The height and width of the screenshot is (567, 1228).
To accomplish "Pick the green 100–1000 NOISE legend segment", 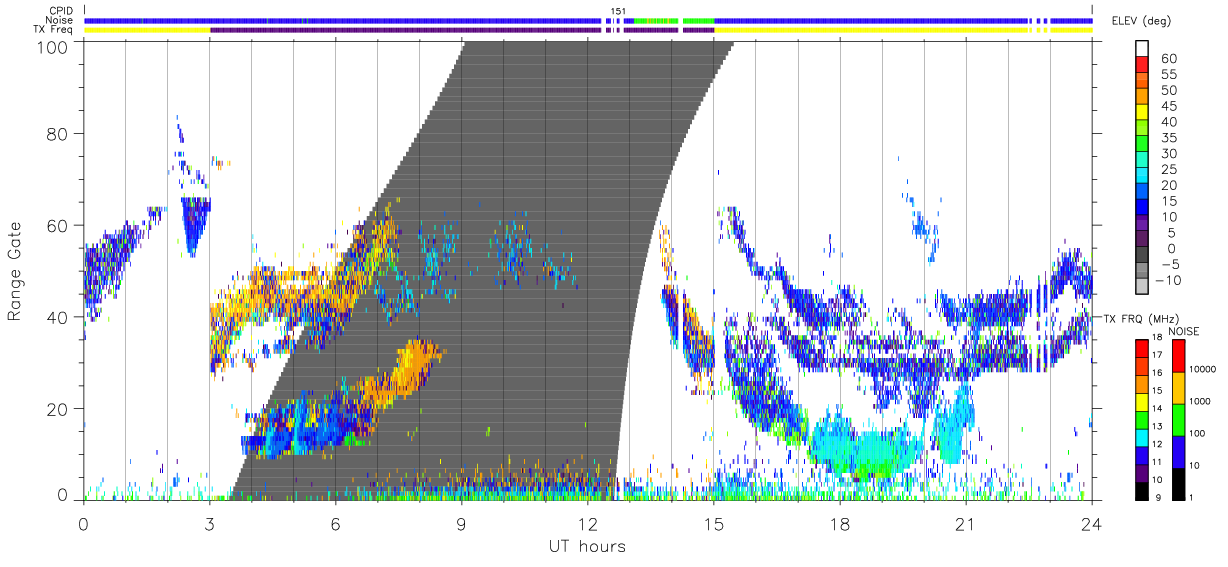I will pos(1178,419).
